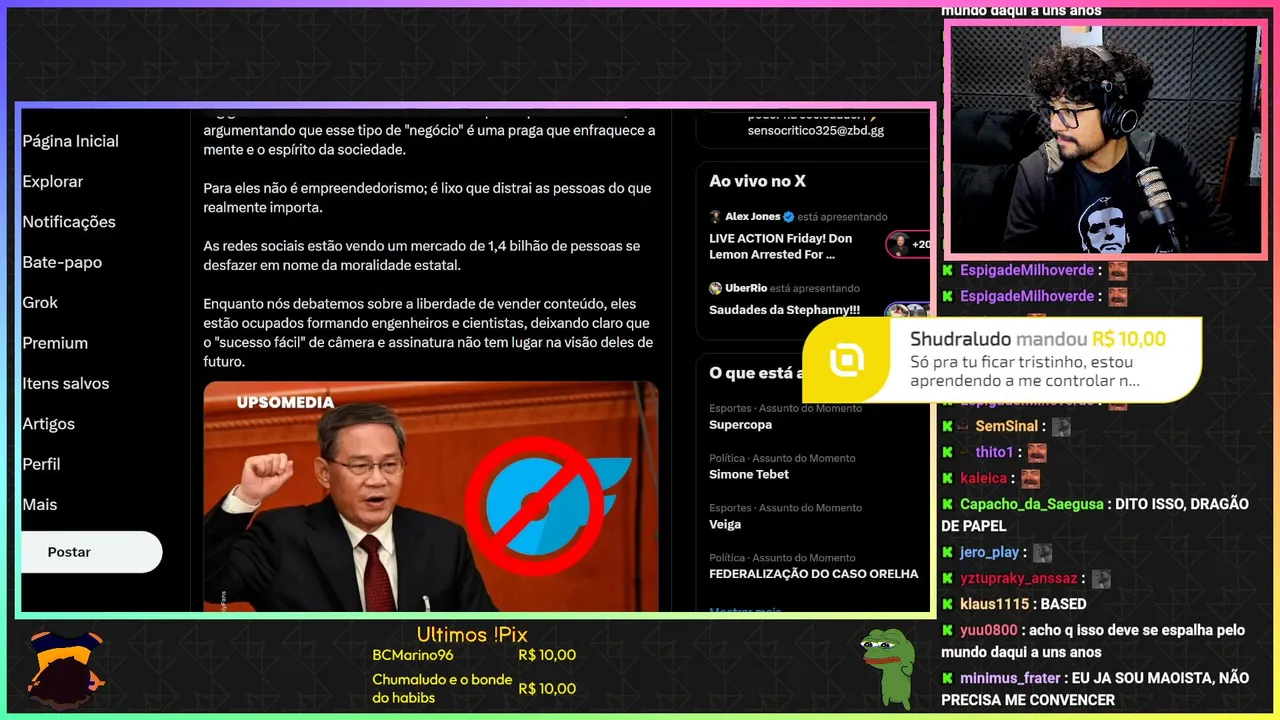Open the Veiga trending topic
This screenshot has width=1280, height=720.
725,524
